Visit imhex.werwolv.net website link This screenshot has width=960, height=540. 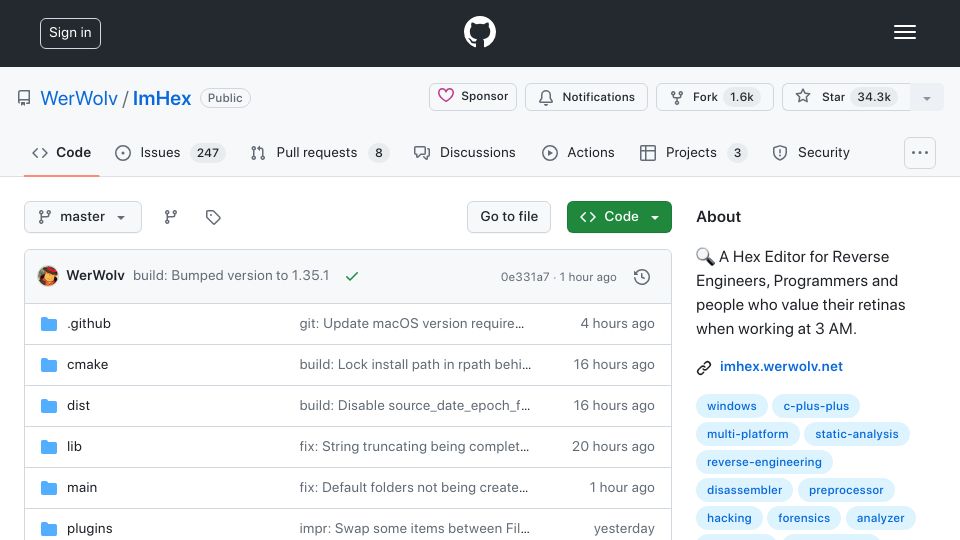pos(781,366)
